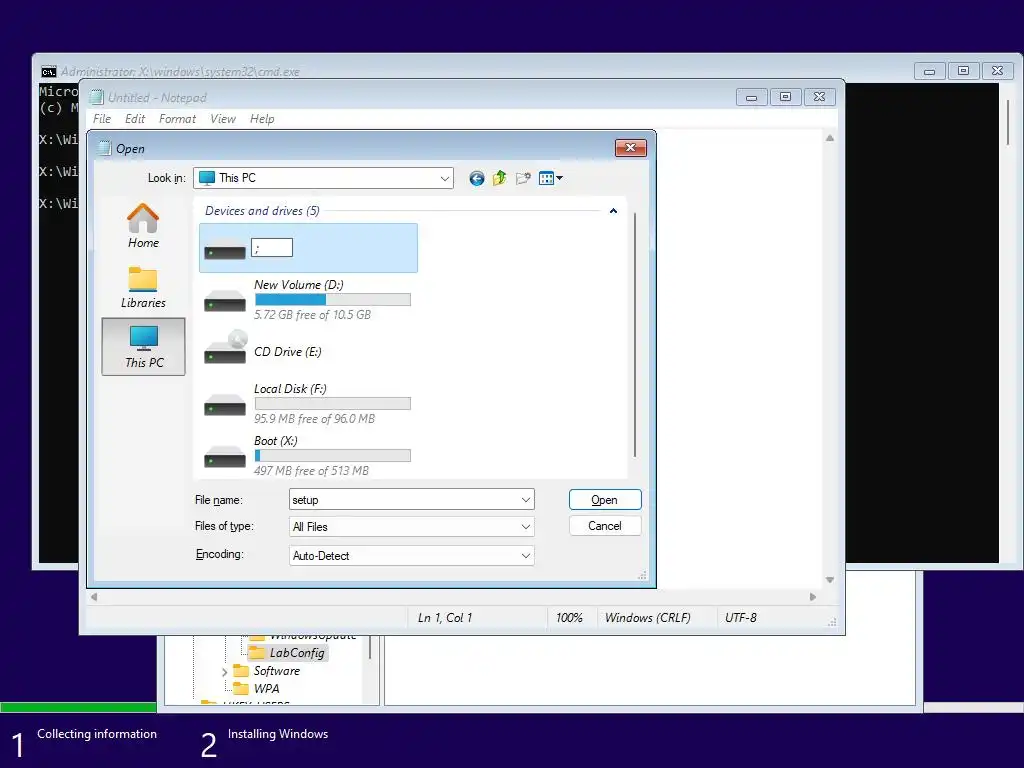Click the Open button in dialog

pos(605,500)
